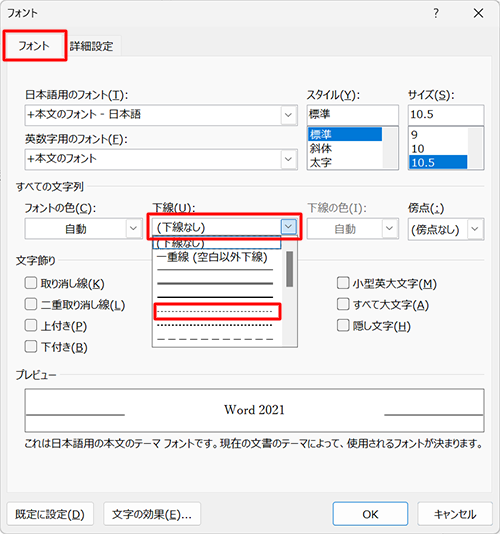Check 隠し文字(H) option
Screen dimensions: 500x534
(343, 325)
